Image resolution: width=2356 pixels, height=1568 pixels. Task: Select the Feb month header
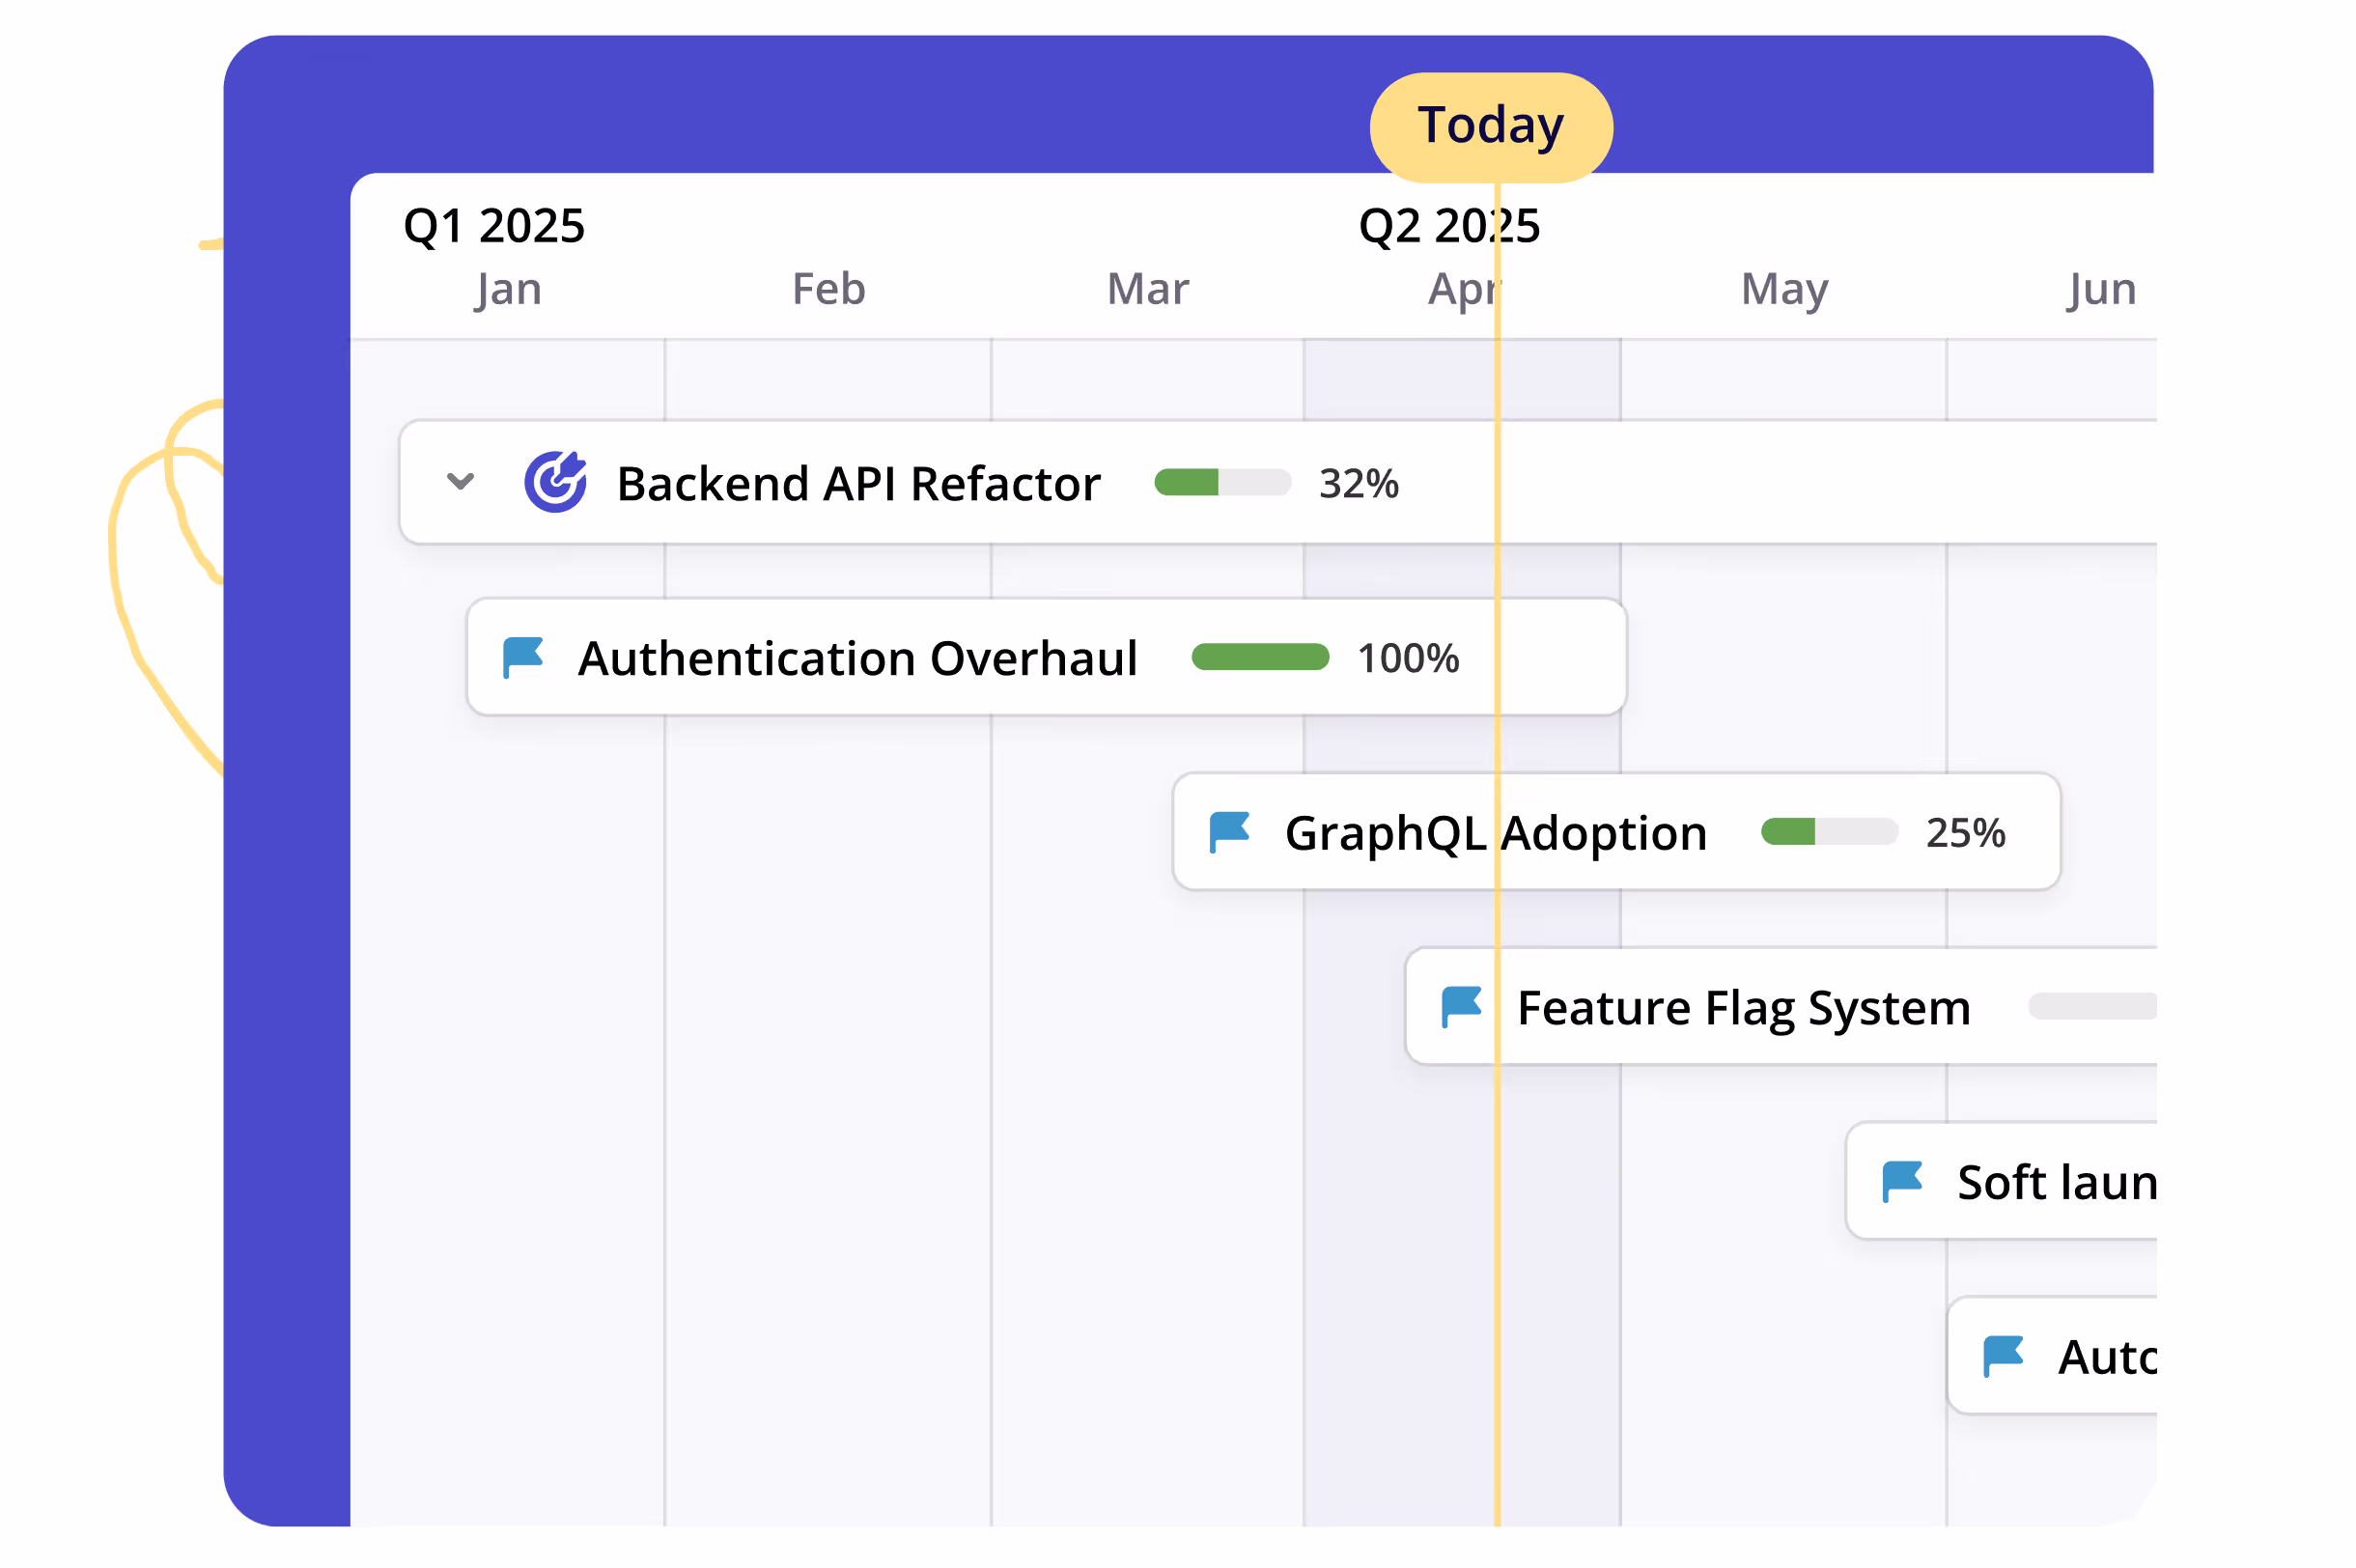pos(829,289)
